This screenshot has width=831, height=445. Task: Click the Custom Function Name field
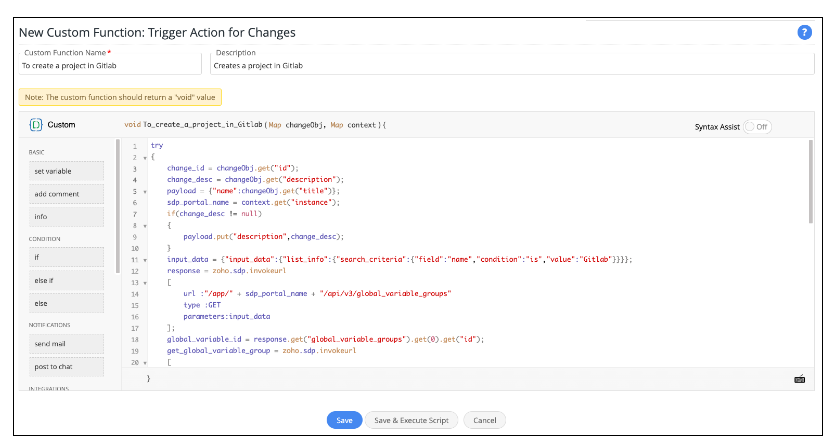(110, 66)
